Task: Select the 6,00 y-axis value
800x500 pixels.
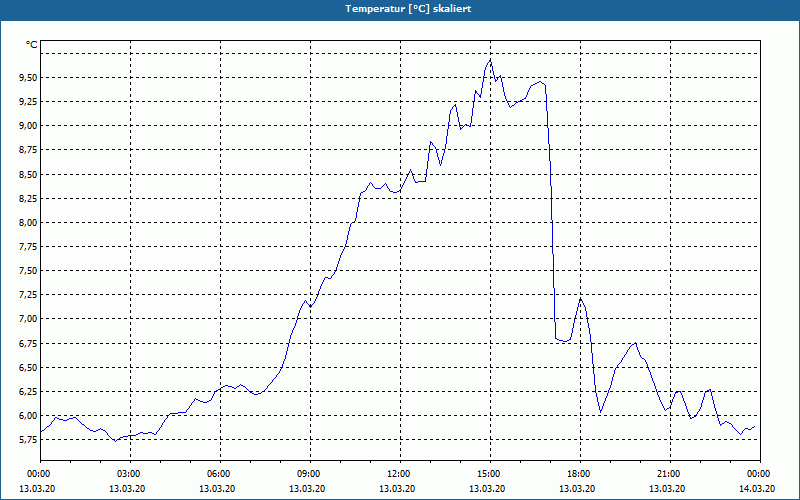Action: coord(29,416)
